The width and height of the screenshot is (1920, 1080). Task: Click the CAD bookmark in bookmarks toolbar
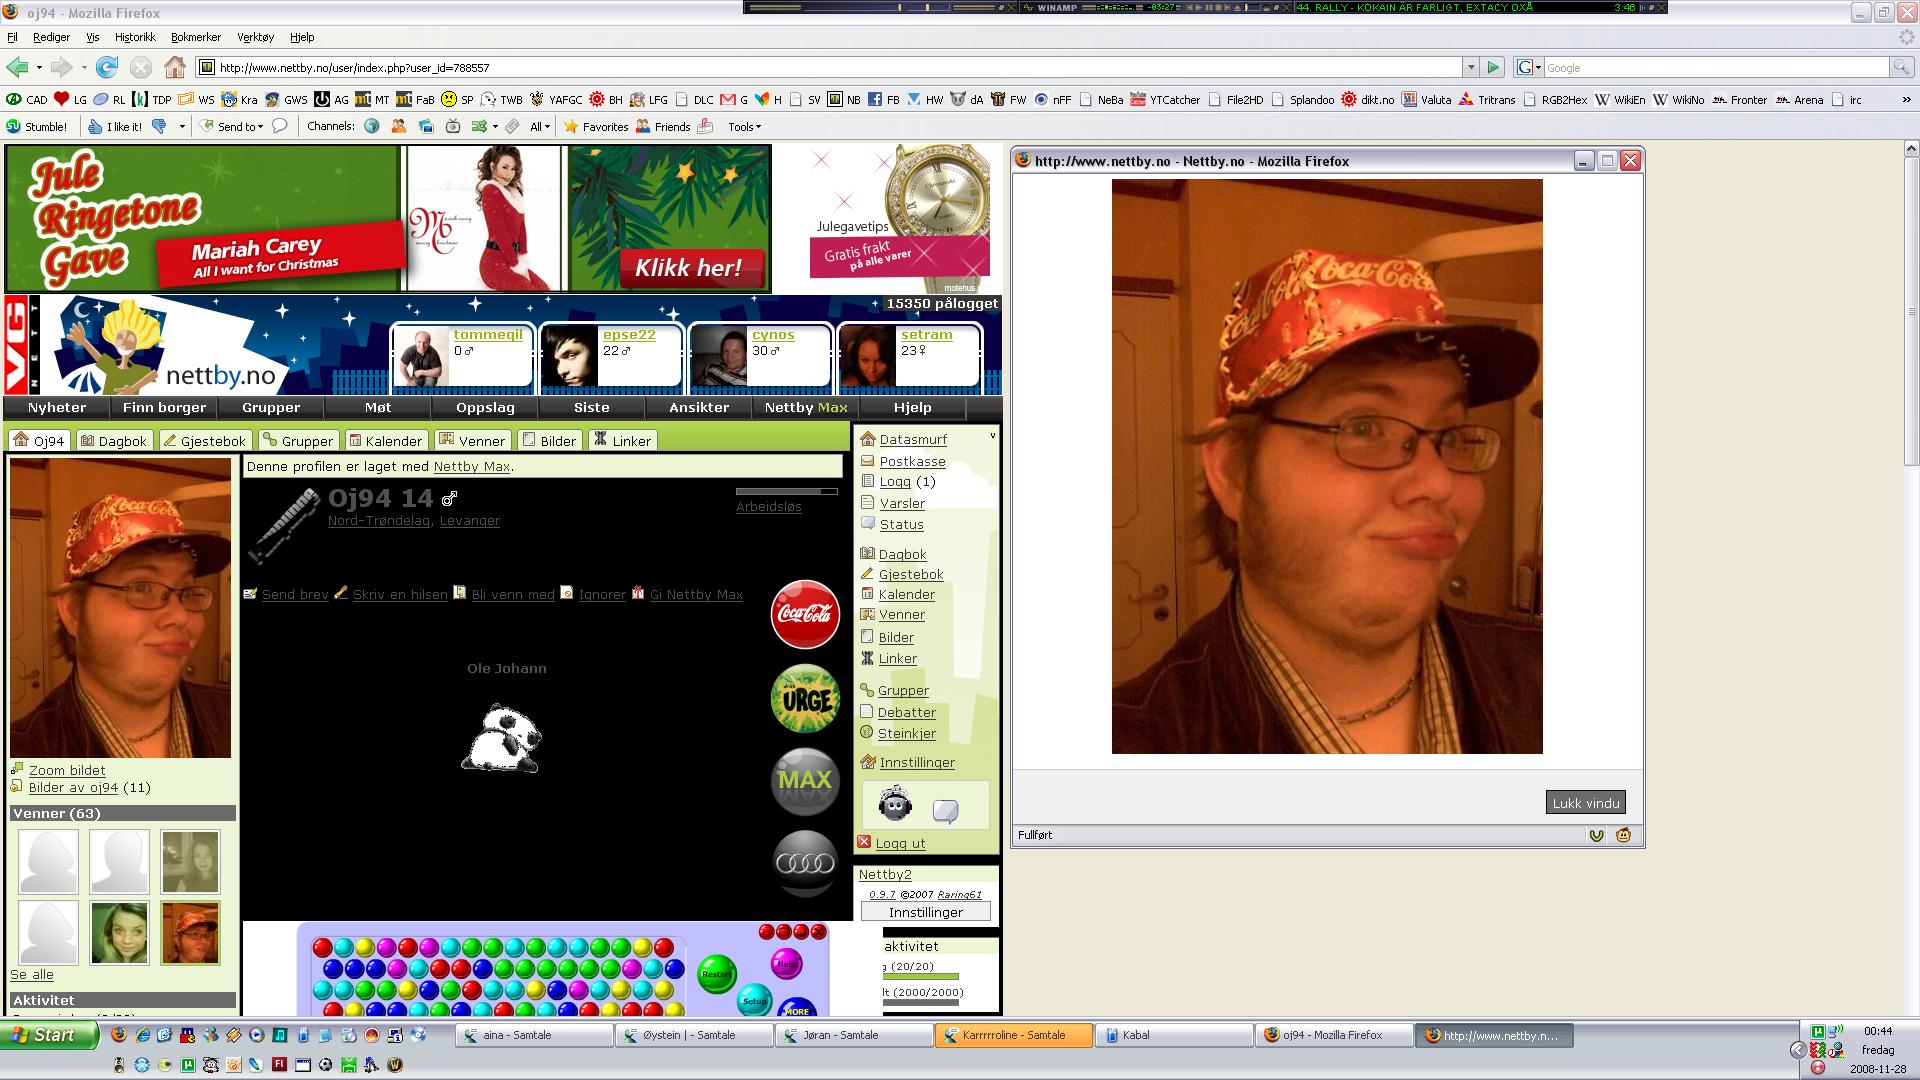coord(27,99)
